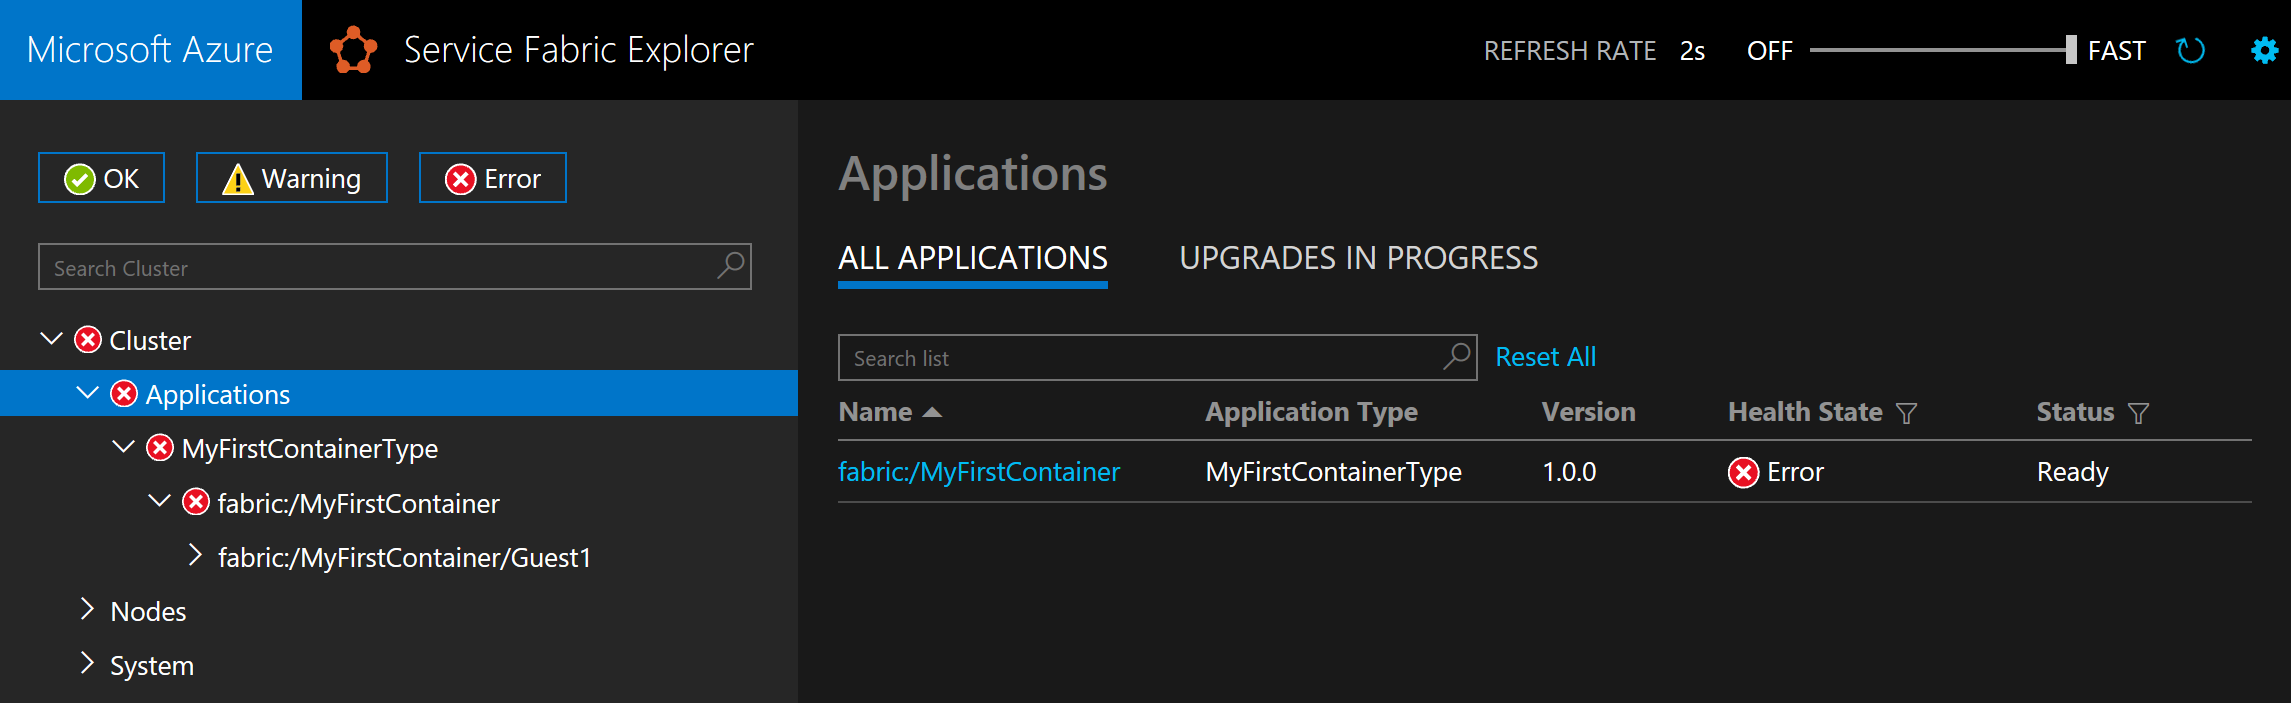This screenshot has height=703, width=2291.
Task: Select the All Applications tab
Action: point(972,258)
